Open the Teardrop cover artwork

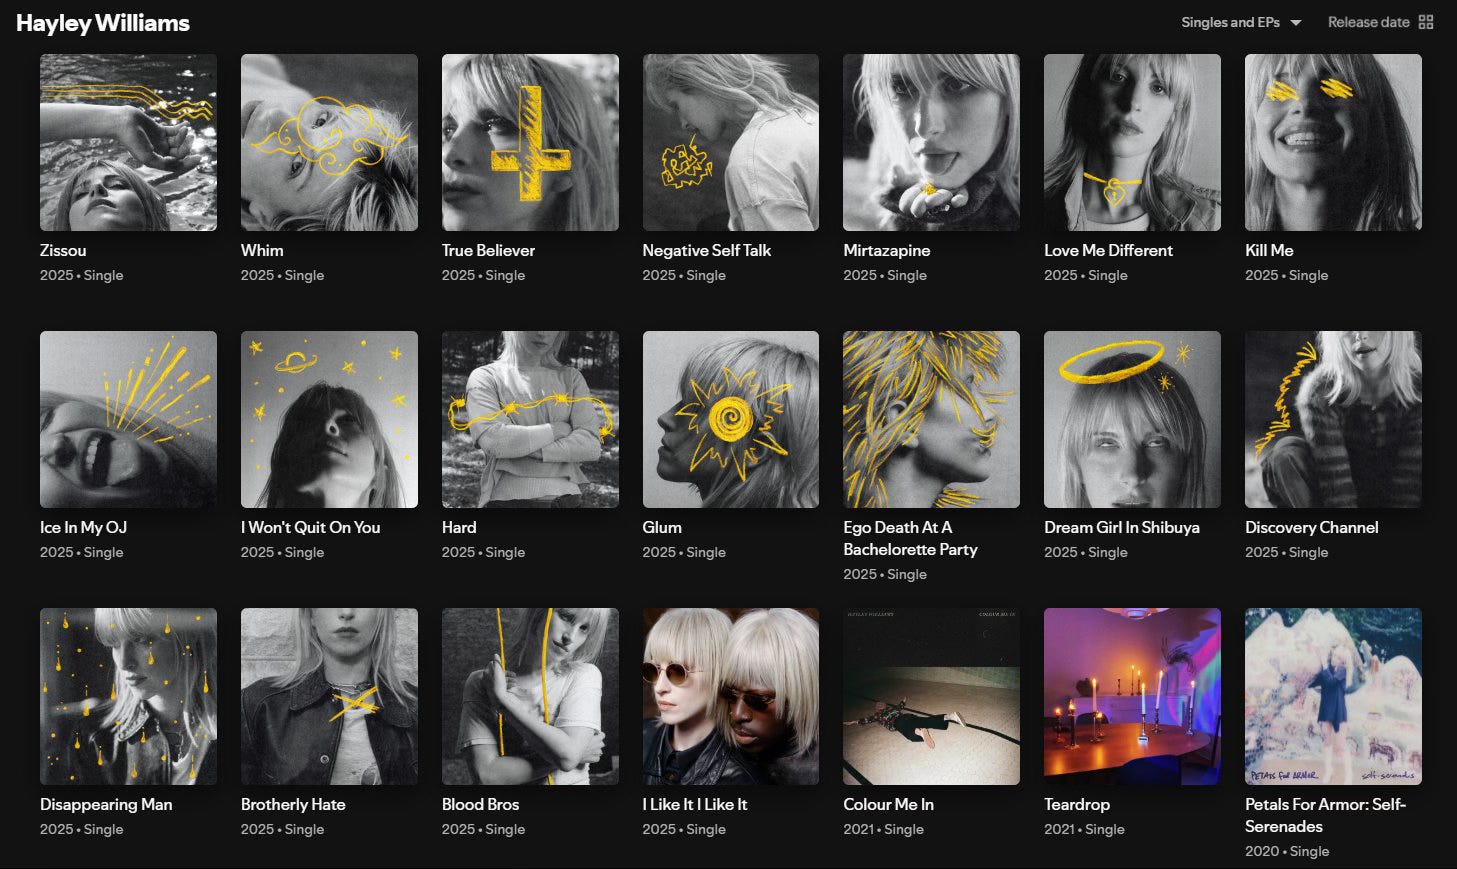[x=1132, y=696]
